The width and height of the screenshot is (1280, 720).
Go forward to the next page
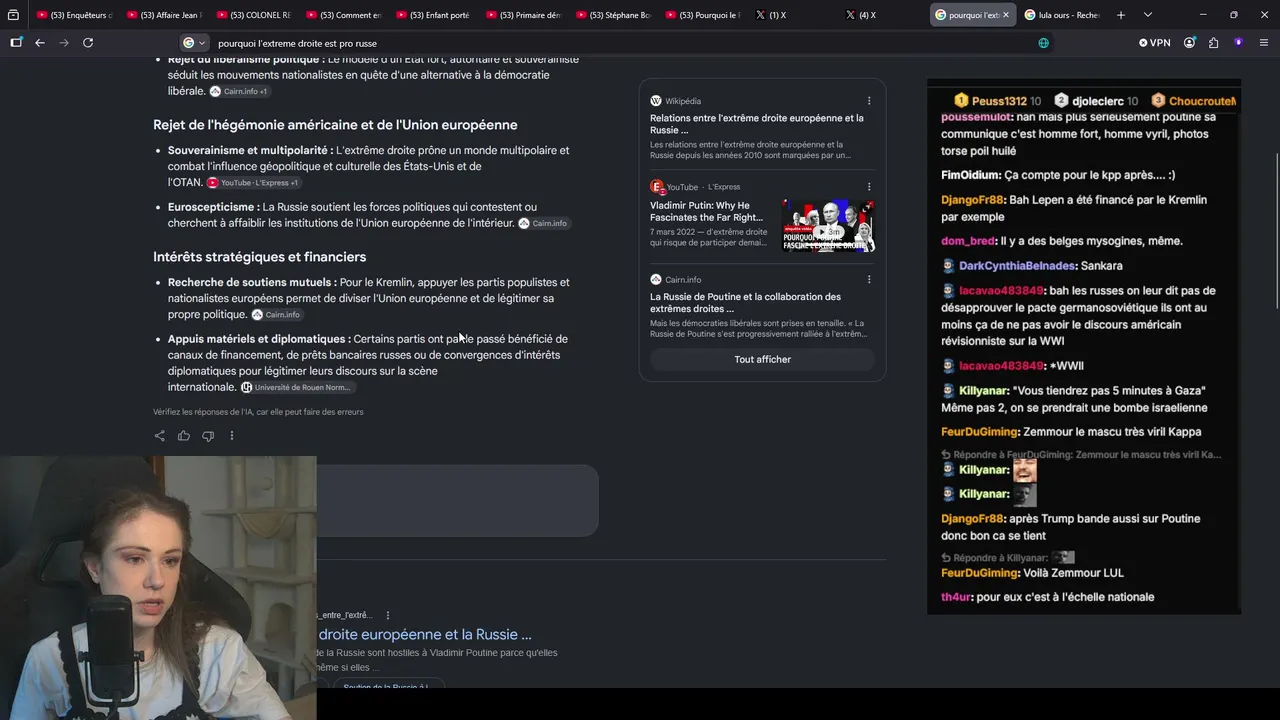64,43
